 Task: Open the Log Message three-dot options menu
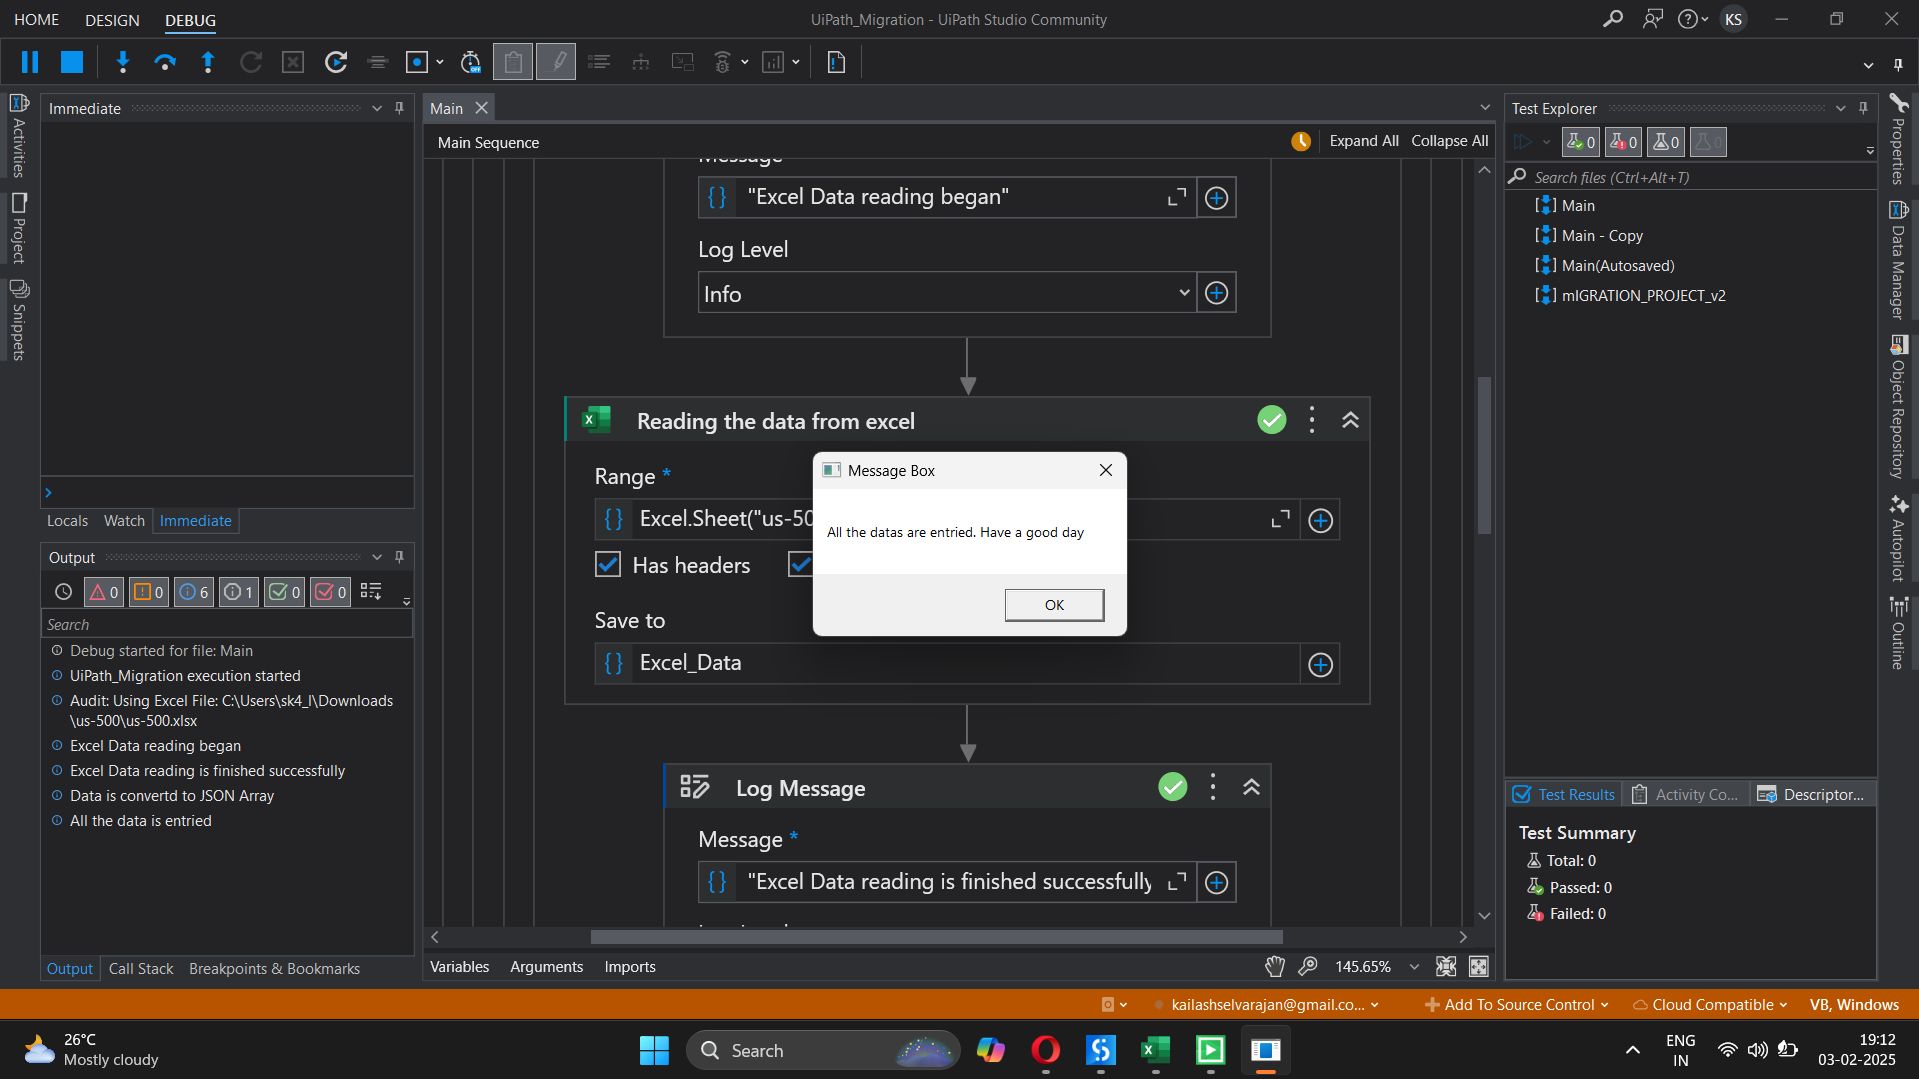tap(1213, 787)
